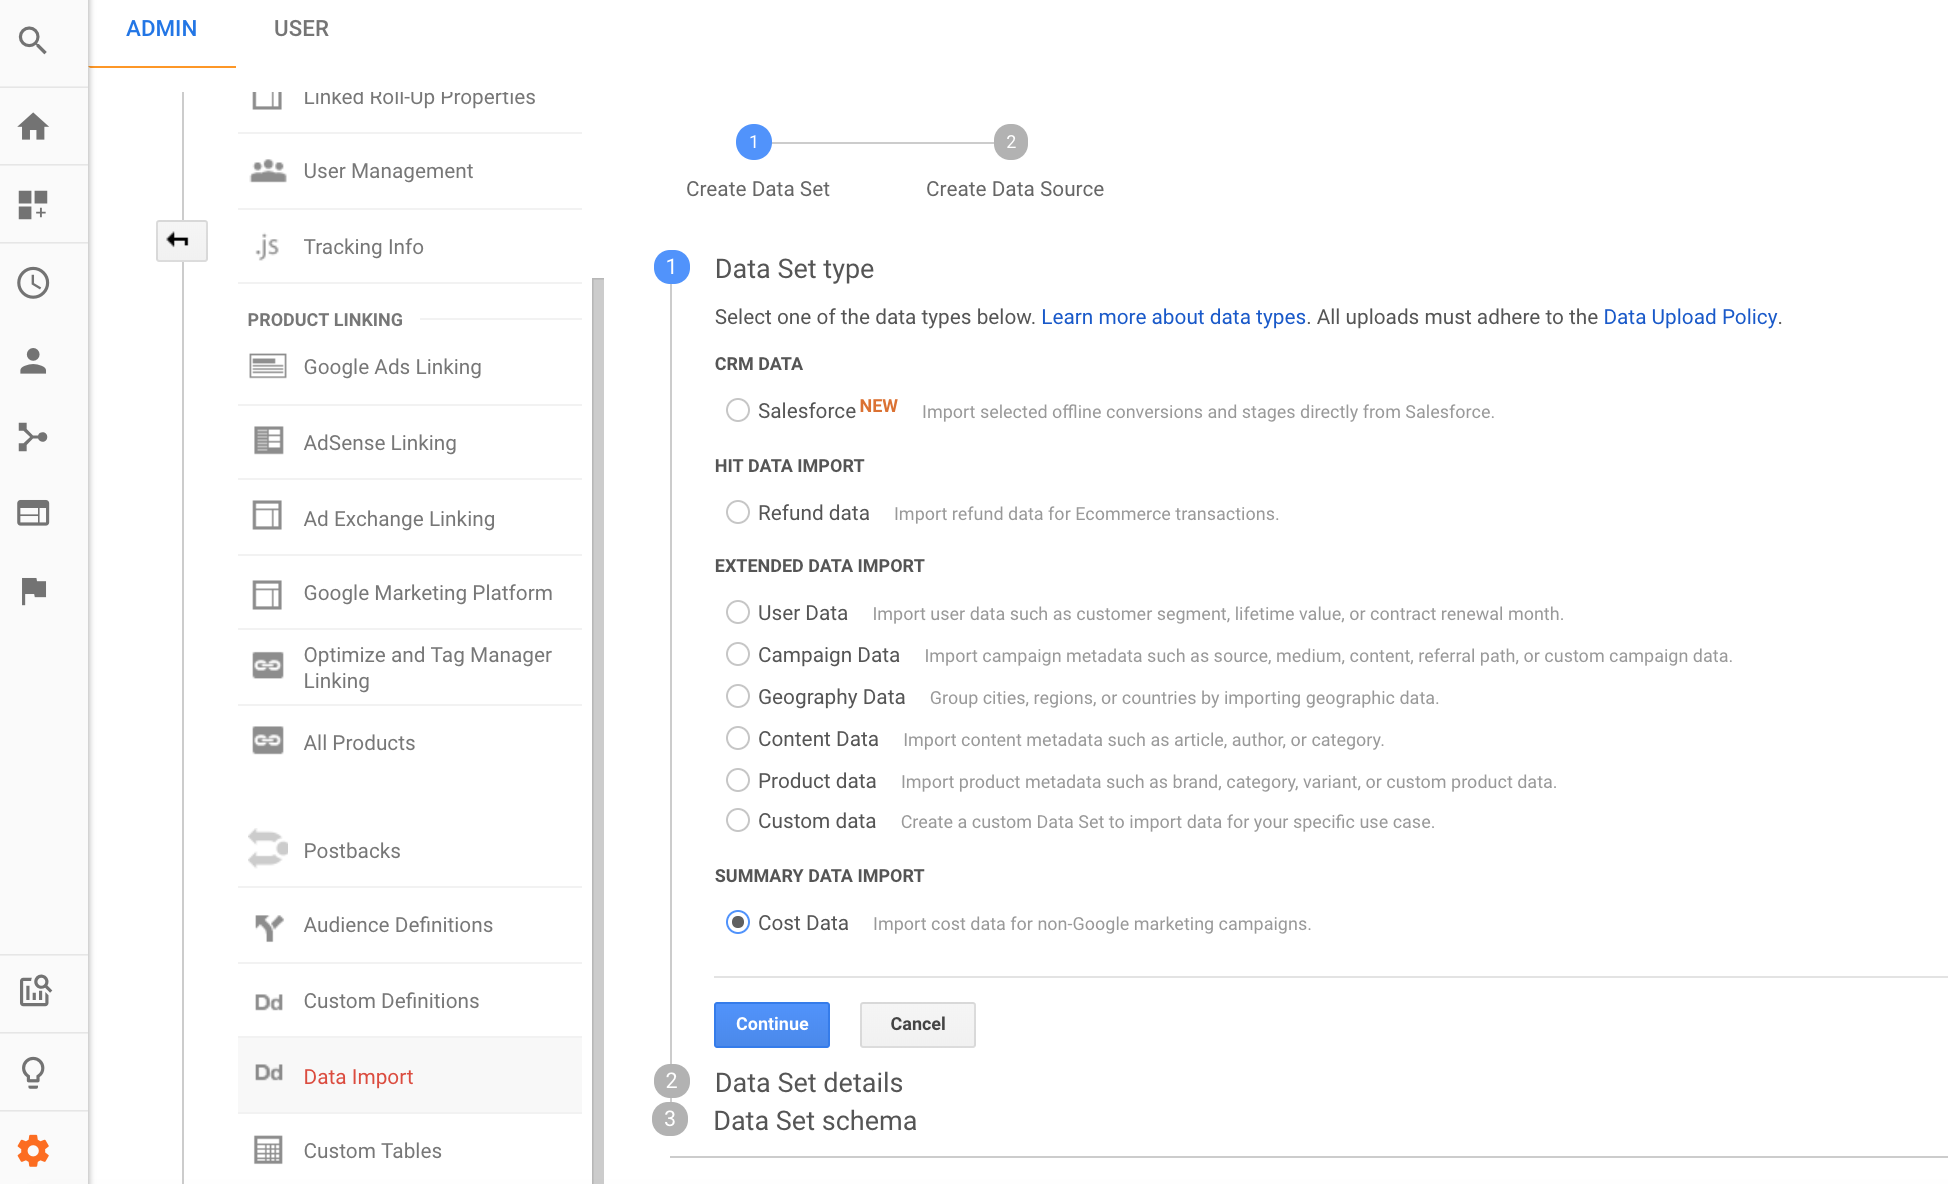Open the Home icon in left rail

click(33, 127)
